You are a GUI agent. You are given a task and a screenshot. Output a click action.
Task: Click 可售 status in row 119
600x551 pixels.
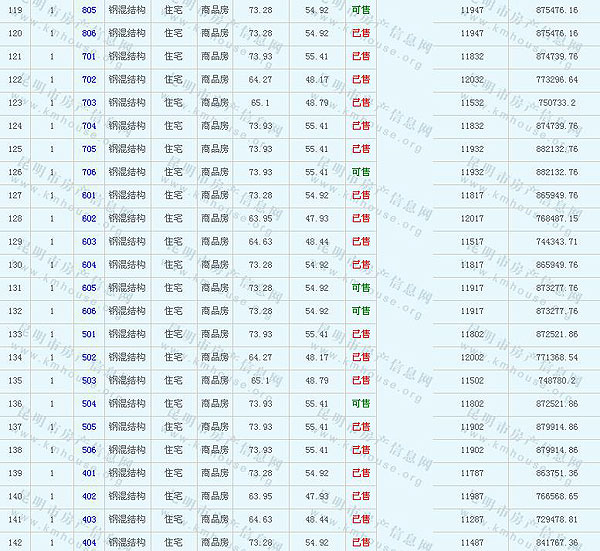[361, 10]
